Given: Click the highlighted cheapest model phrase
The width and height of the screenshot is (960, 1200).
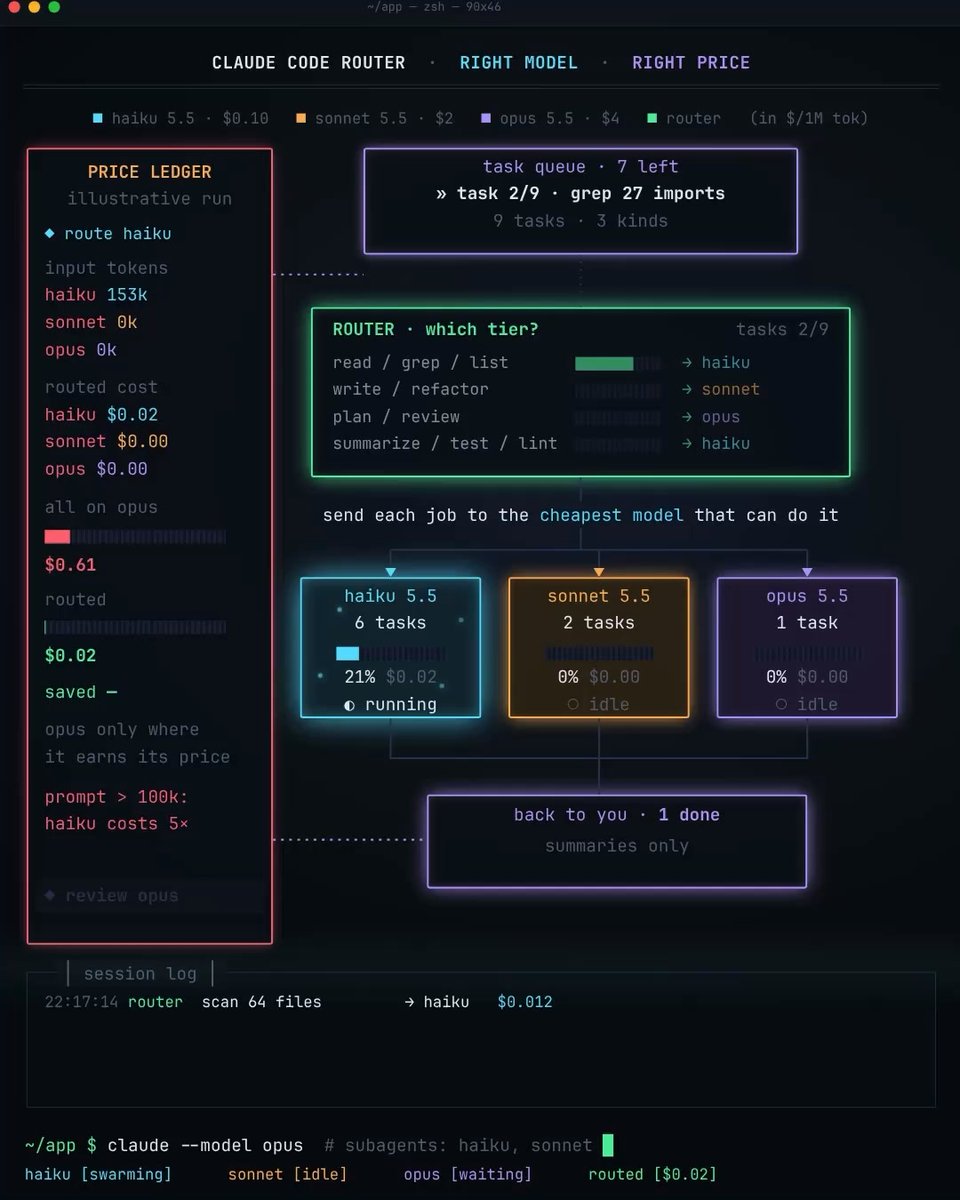Looking at the screenshot, I should click(x=612, y=515).
